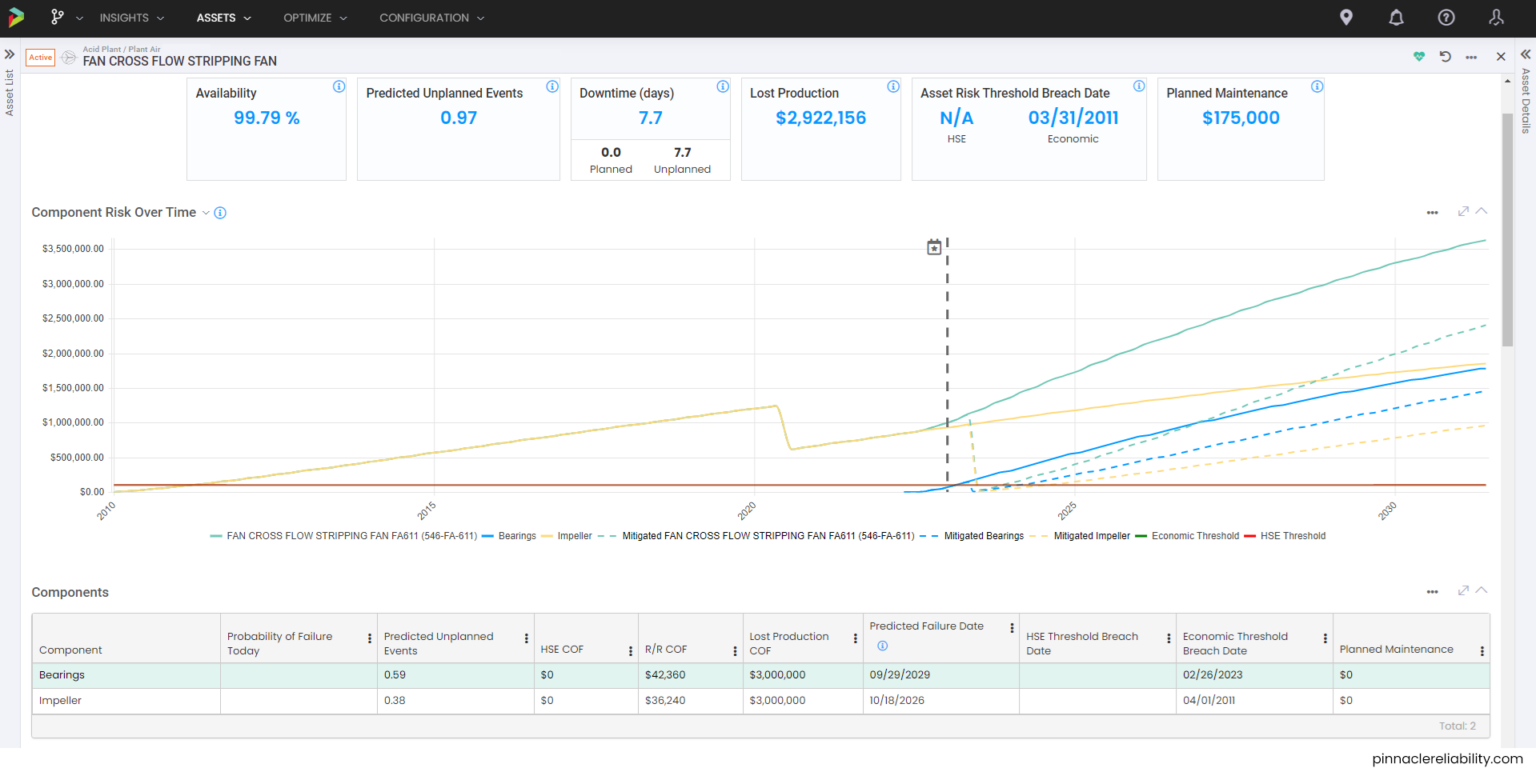Open the user profile icon
Screen dimensions: 1536x772
[1496, 18]
